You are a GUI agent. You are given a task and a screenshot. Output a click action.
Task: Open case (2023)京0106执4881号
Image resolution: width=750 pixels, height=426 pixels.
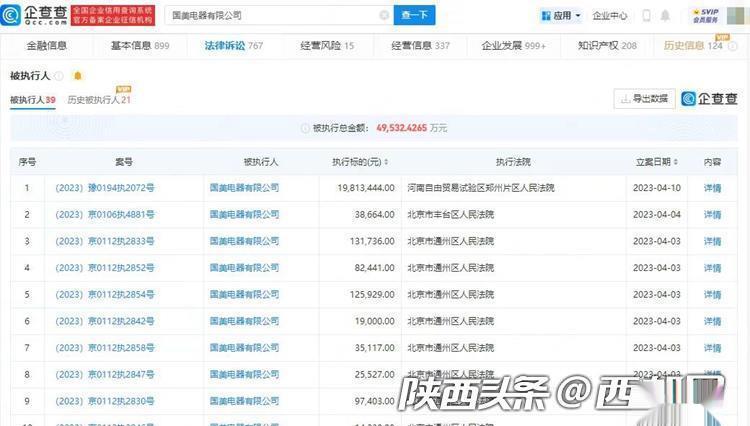pos(105,215)
